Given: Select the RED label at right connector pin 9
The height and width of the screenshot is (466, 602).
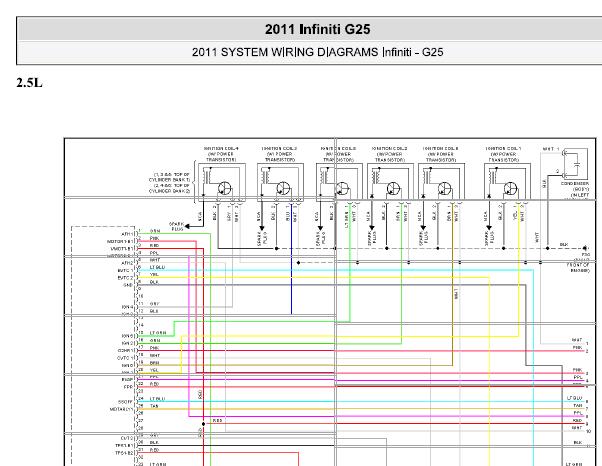Looking at the screenshot, I should pyautogui.click(x=578, y=420).
